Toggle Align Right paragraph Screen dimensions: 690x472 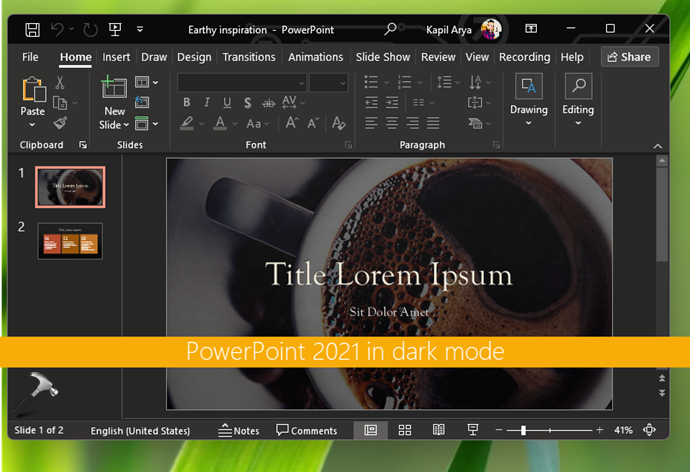click(x=412, y=123)
